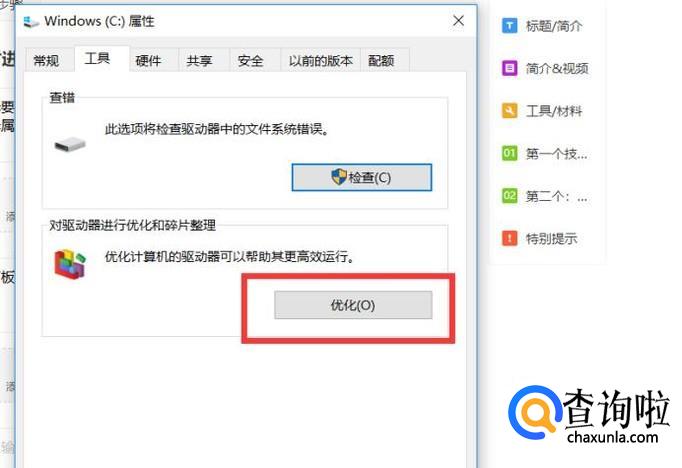The height and width of the screenshot is (468, 682).
Task: Select the 配额 tab
Action: (x=381, y=60)
